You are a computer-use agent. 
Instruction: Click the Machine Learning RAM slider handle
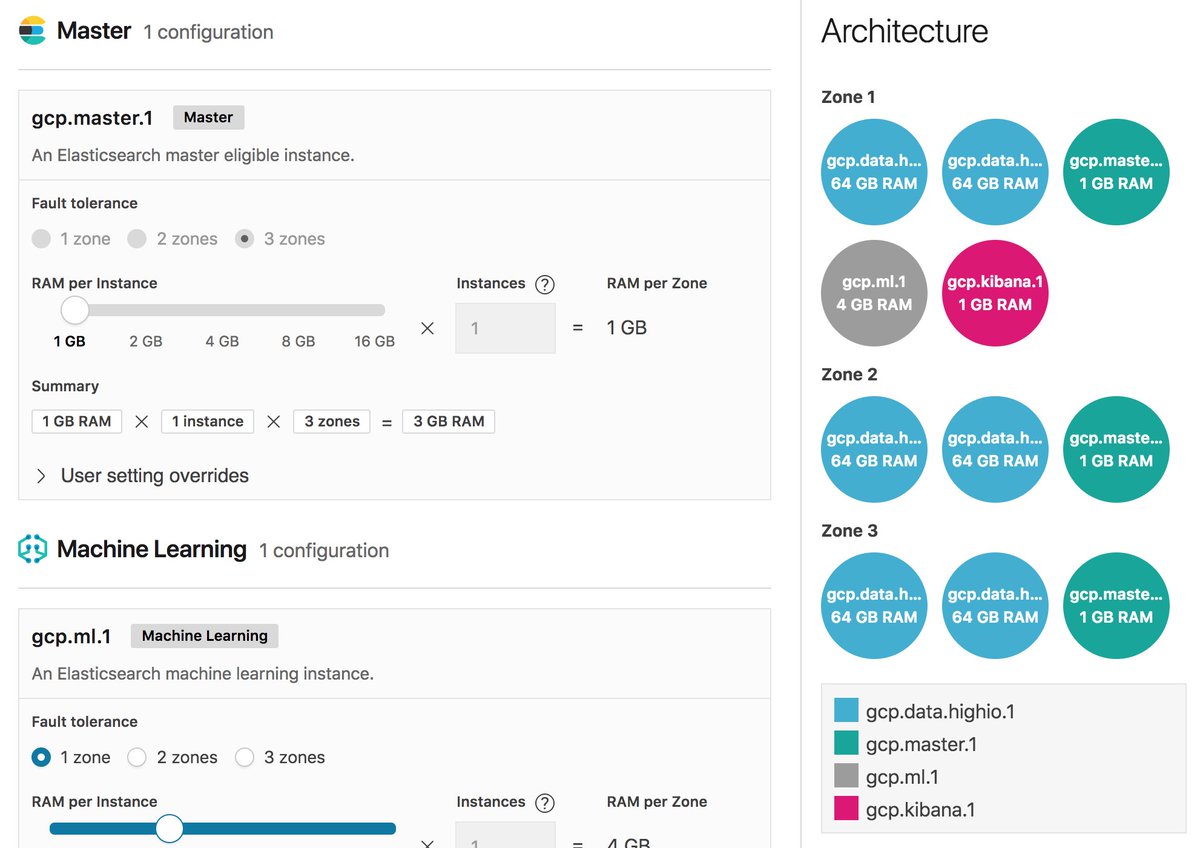[x=169, y=828]
